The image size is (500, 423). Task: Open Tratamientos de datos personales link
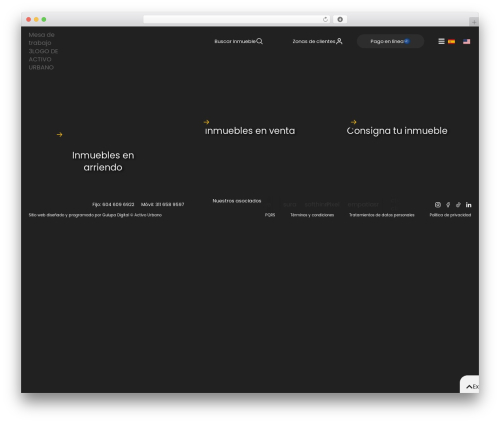click(x=382, y=215)
